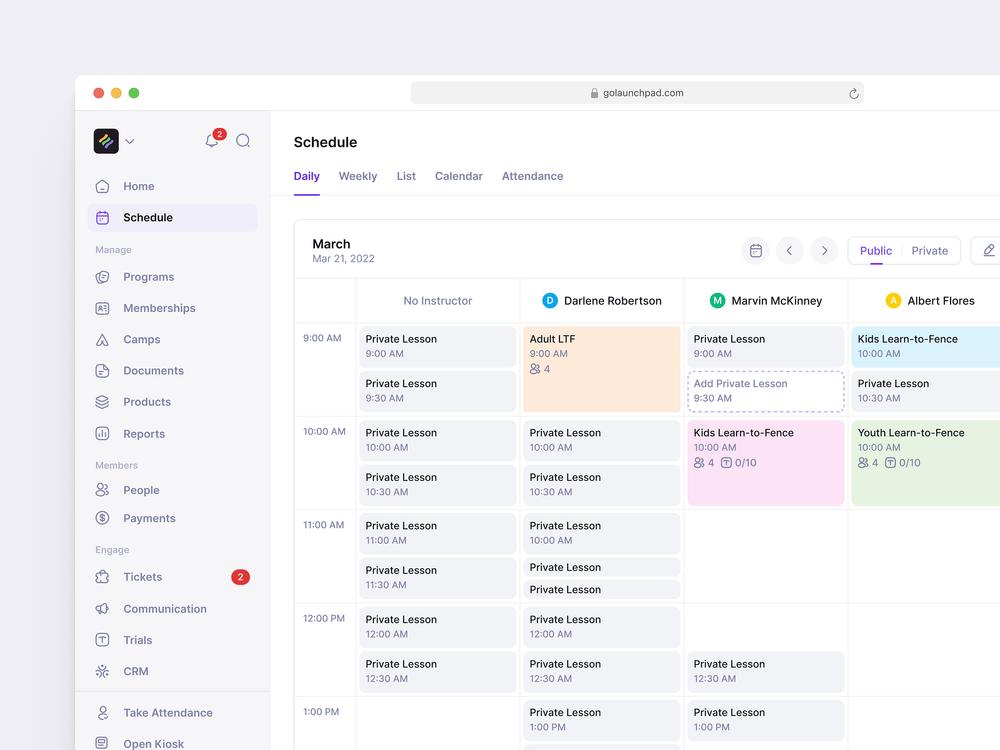Click Albert Flores's avatar
The image size is (1000, 750).
[893, 300]
